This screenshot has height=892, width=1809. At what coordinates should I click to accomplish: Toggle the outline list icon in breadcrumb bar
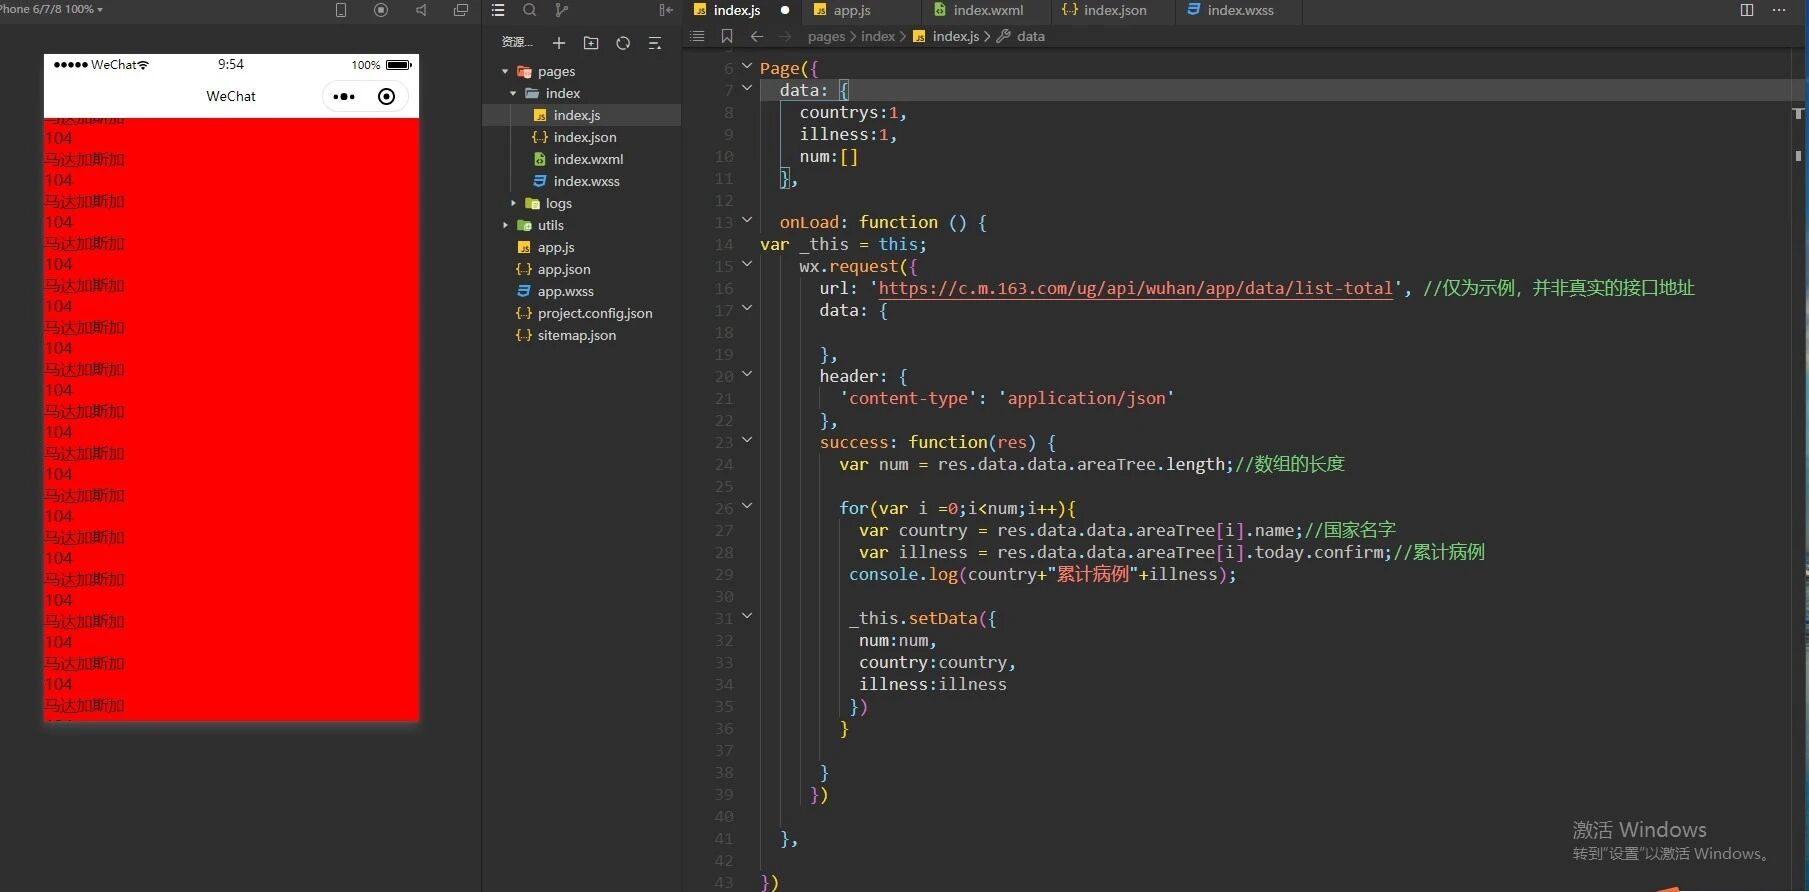[697, 36]
